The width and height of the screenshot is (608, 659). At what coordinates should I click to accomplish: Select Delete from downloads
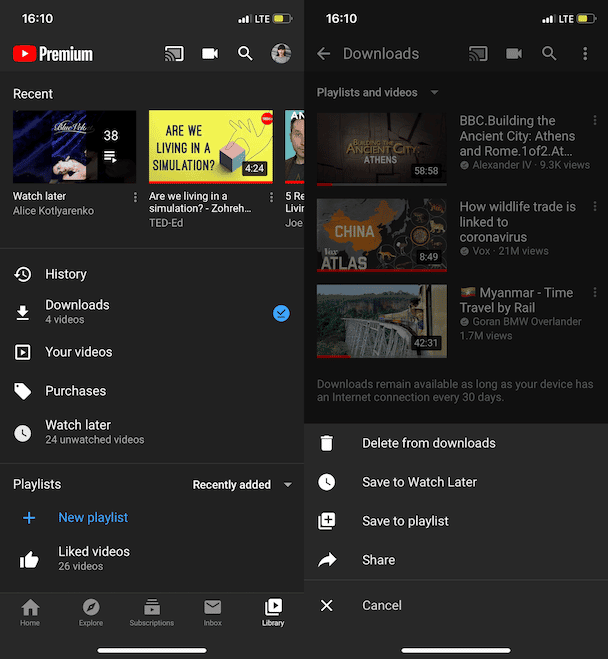click(x=428, y=443)
